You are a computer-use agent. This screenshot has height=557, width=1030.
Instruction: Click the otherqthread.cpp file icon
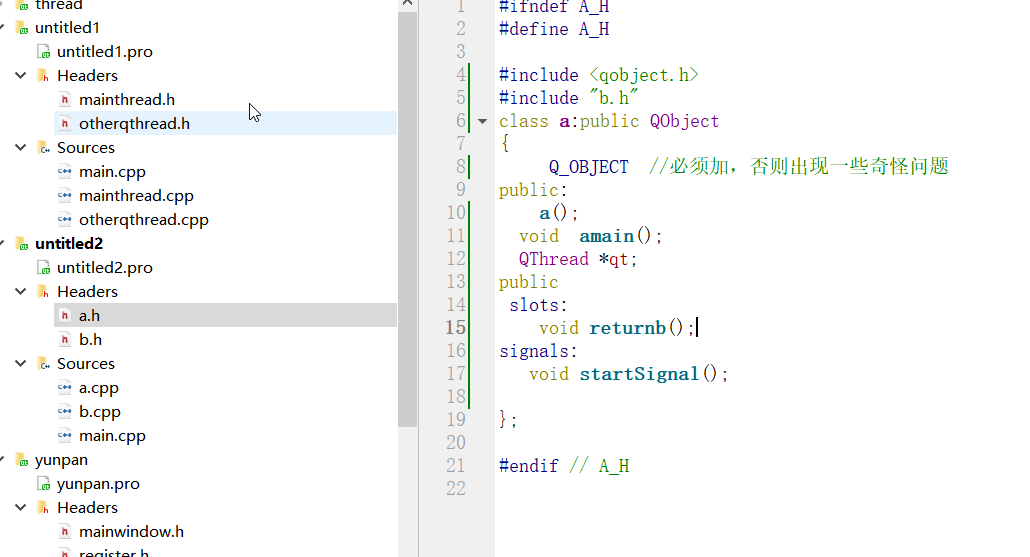coord(64,219)
